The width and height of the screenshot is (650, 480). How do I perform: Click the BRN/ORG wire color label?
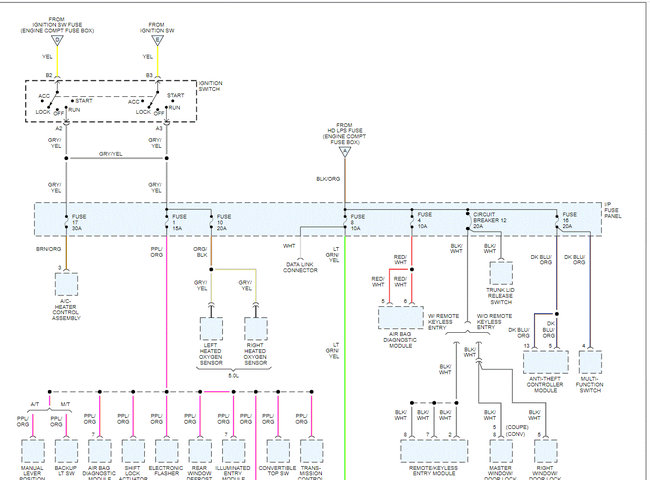[x=48, y=249]
